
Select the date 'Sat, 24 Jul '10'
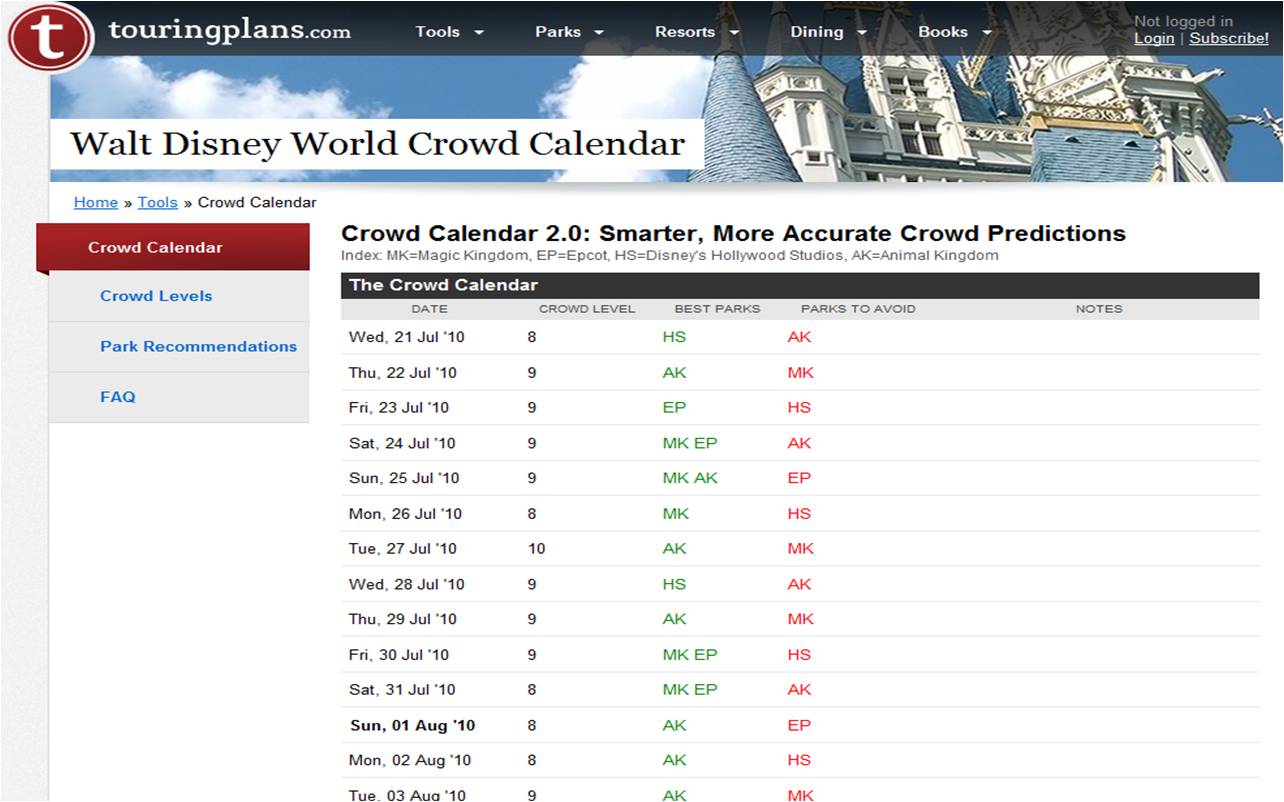coord(402,443)
